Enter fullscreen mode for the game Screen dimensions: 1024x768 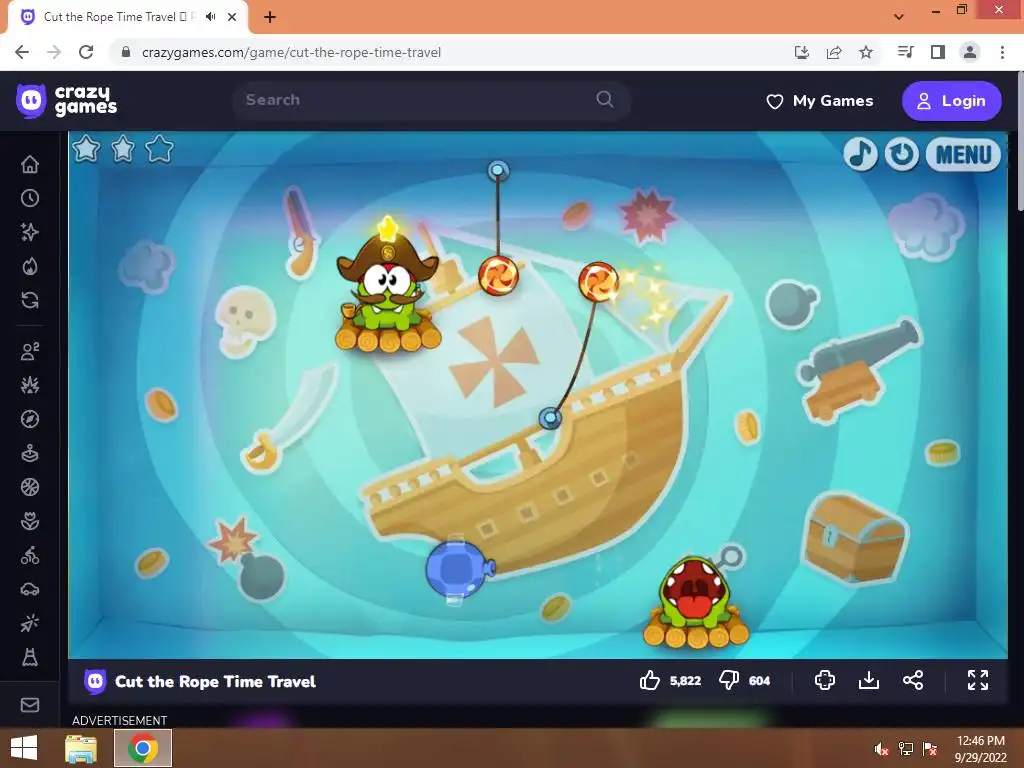978,680
